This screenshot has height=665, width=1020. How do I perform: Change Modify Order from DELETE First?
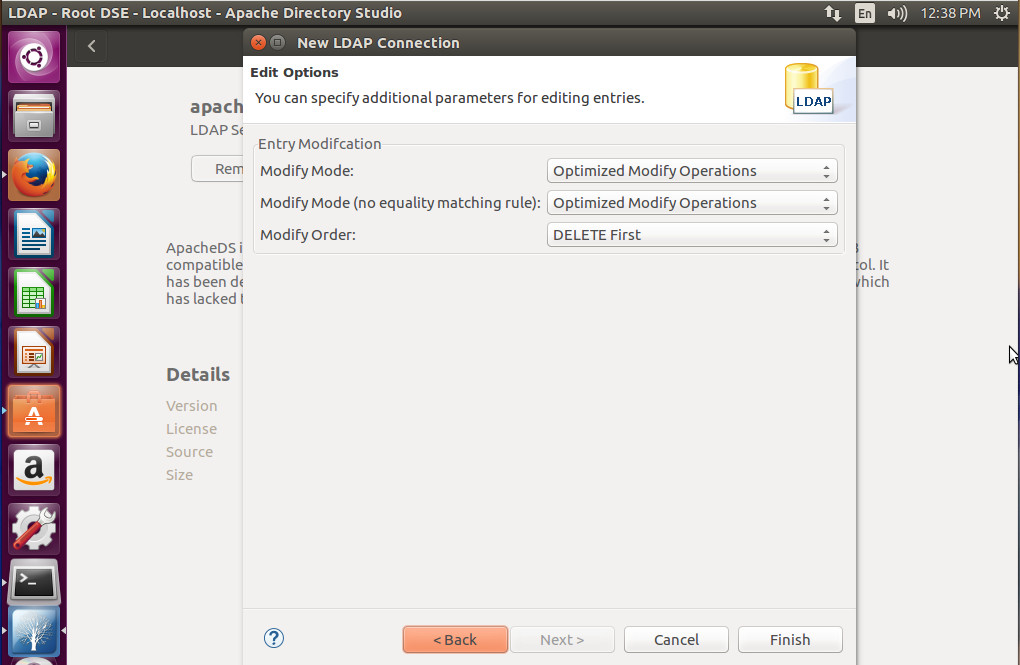[x=692, y=235]
